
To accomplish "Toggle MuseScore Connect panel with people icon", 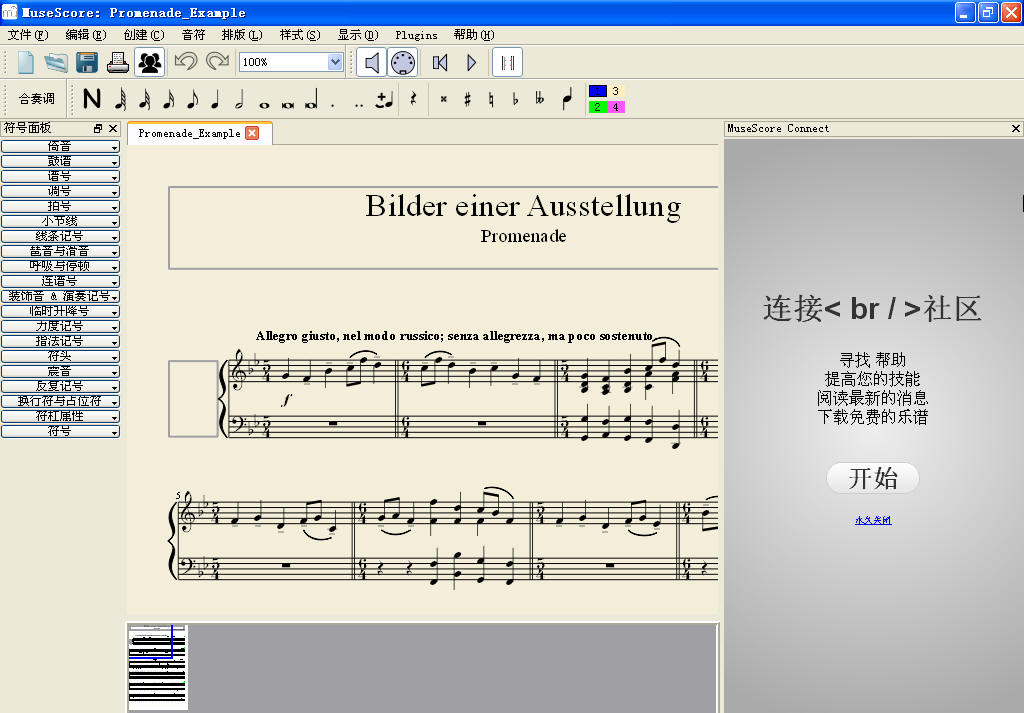I will point(150,63).
